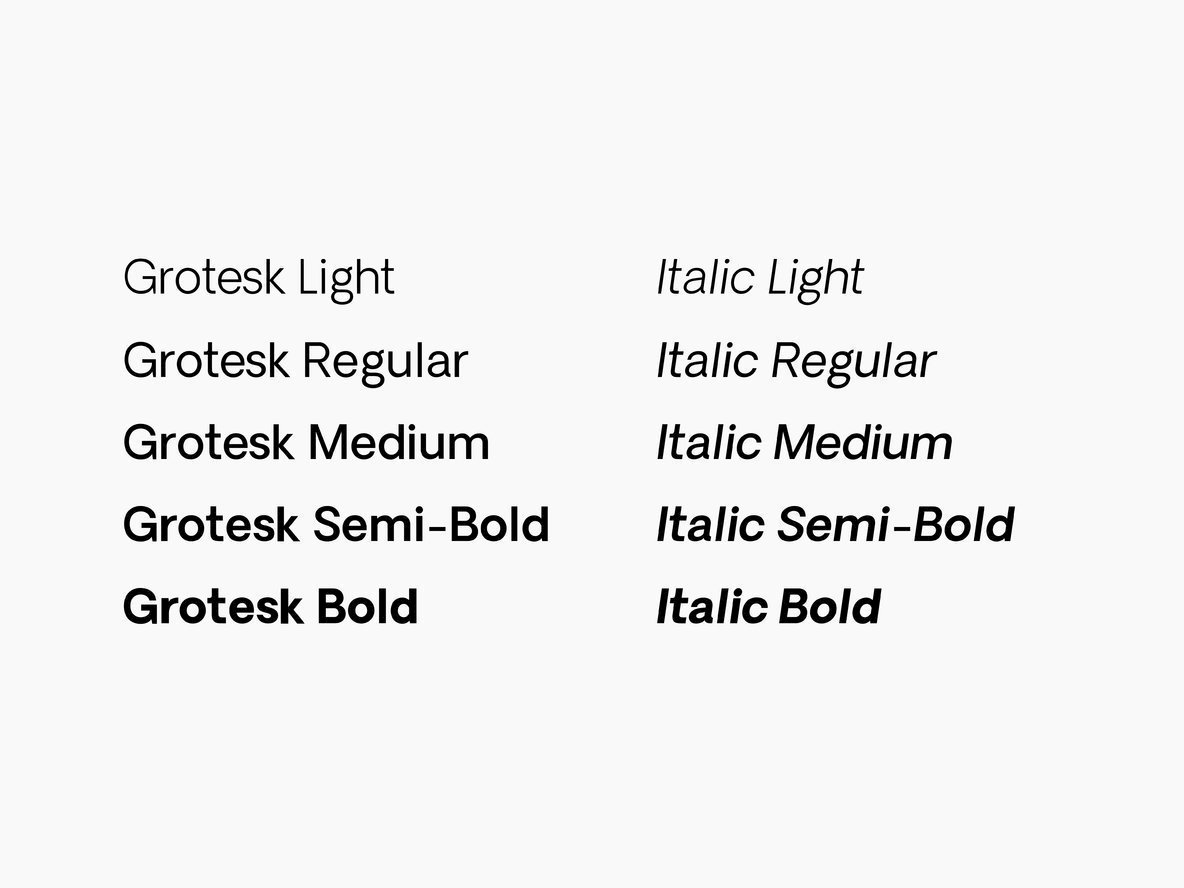Click the word Regular in Grotesk Regular

tap(385, 361)
